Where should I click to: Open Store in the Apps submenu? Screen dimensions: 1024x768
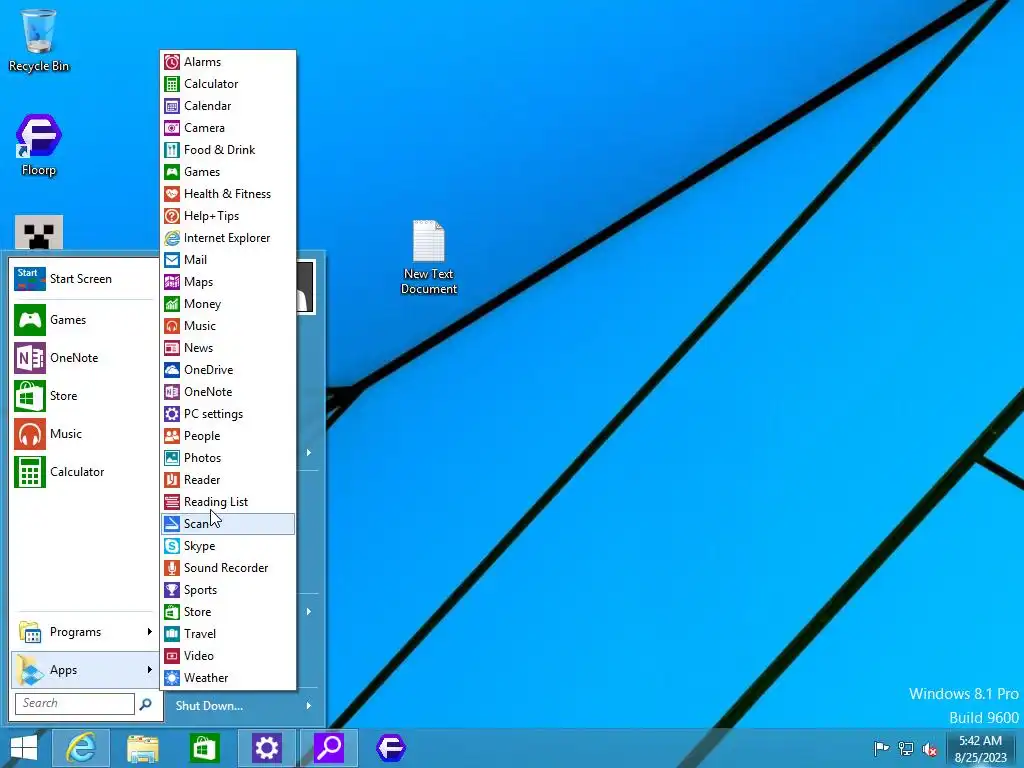click(228, 612)
